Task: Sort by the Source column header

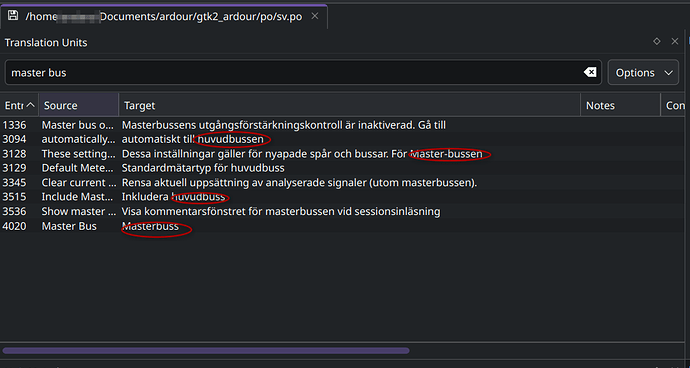Action: (x=79, y=105)
